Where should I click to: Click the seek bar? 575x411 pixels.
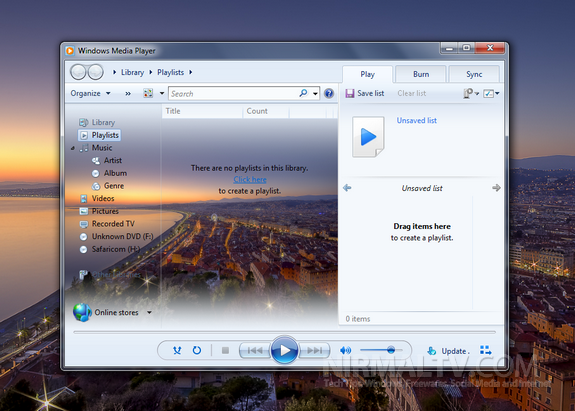[x=284, y=332]
